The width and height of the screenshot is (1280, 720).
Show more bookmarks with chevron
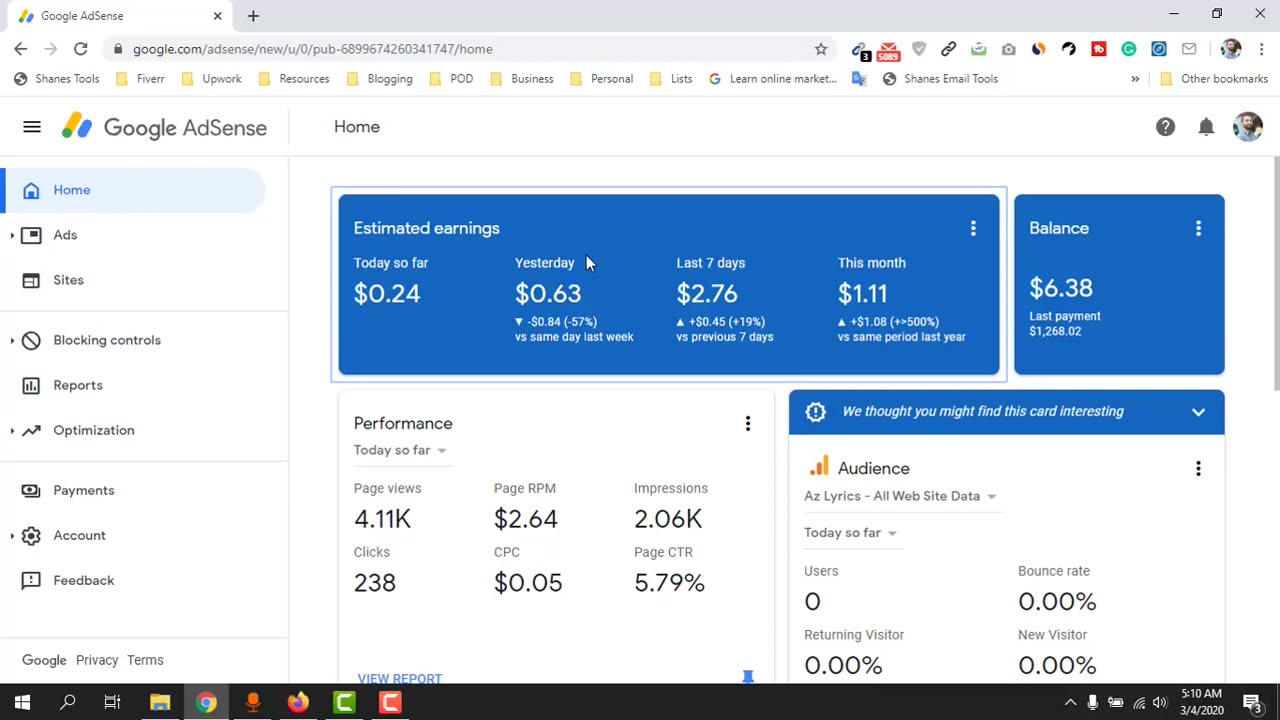[1135, 79]
